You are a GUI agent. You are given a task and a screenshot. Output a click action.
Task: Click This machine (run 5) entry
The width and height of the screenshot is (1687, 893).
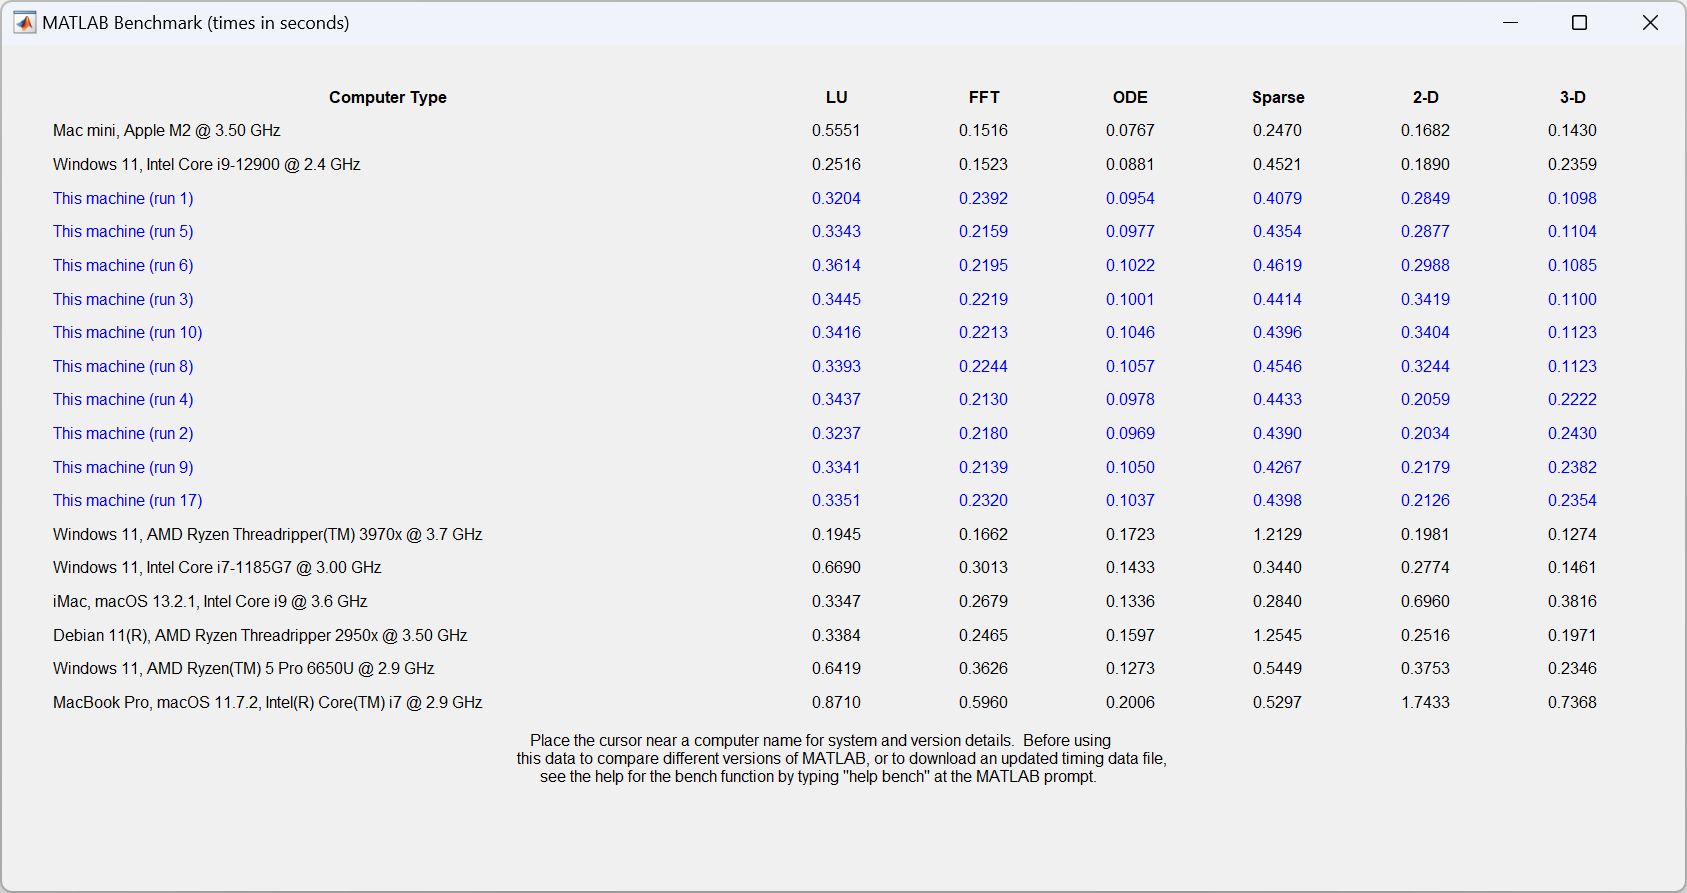click(123, 231)
